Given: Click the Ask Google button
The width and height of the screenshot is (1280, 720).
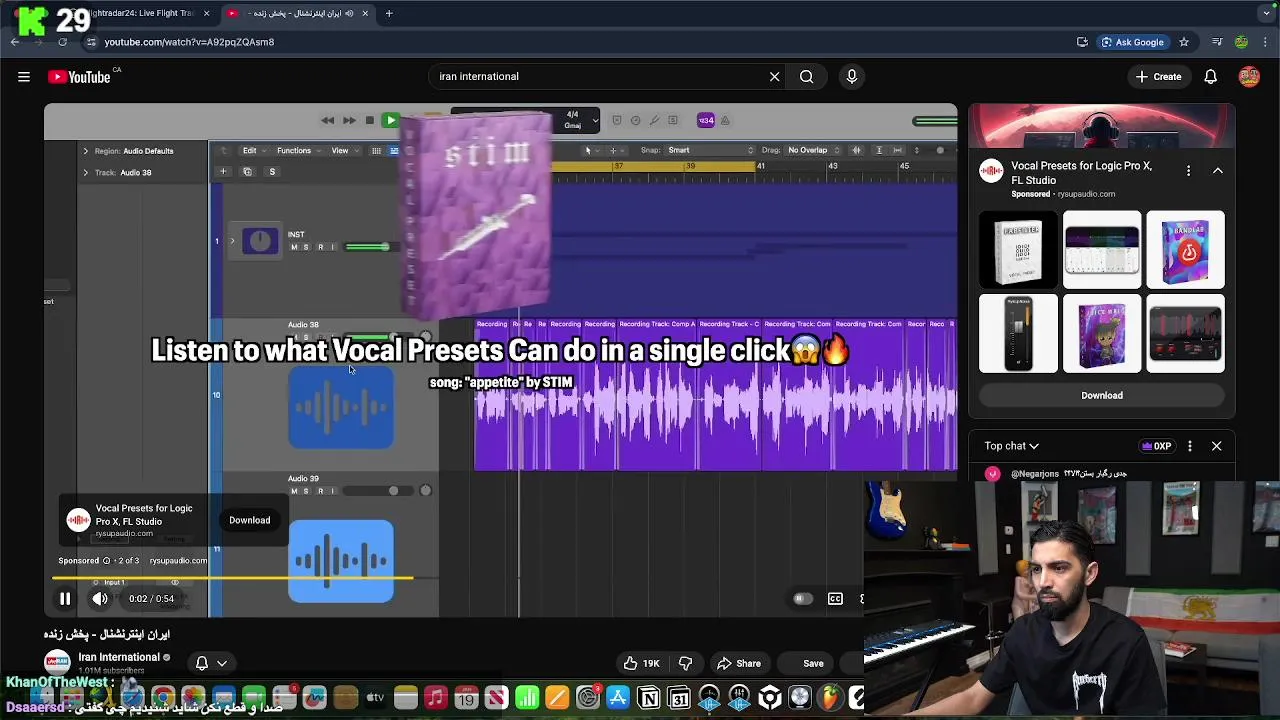Looking at the screenshot, I should pos(1132,42).
